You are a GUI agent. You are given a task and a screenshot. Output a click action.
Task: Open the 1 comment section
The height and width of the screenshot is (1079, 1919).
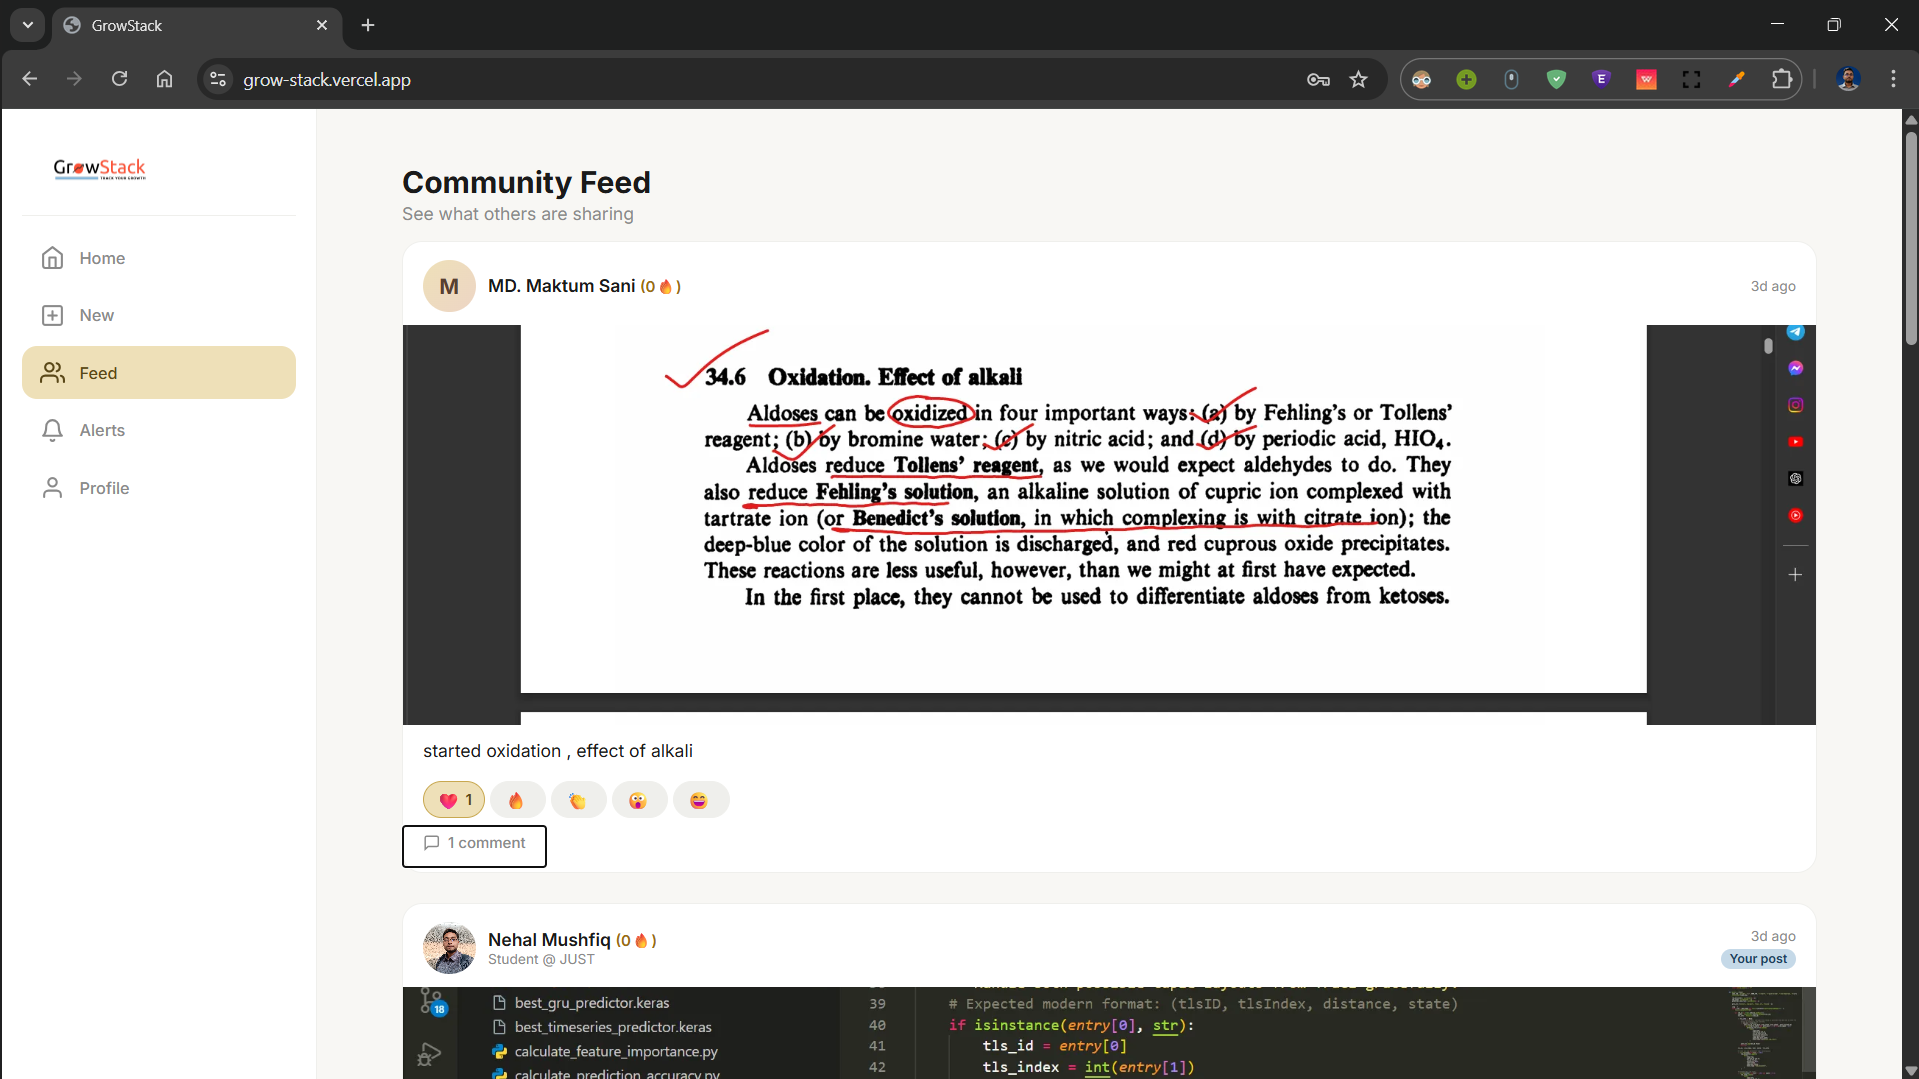[x=474, y=844]
